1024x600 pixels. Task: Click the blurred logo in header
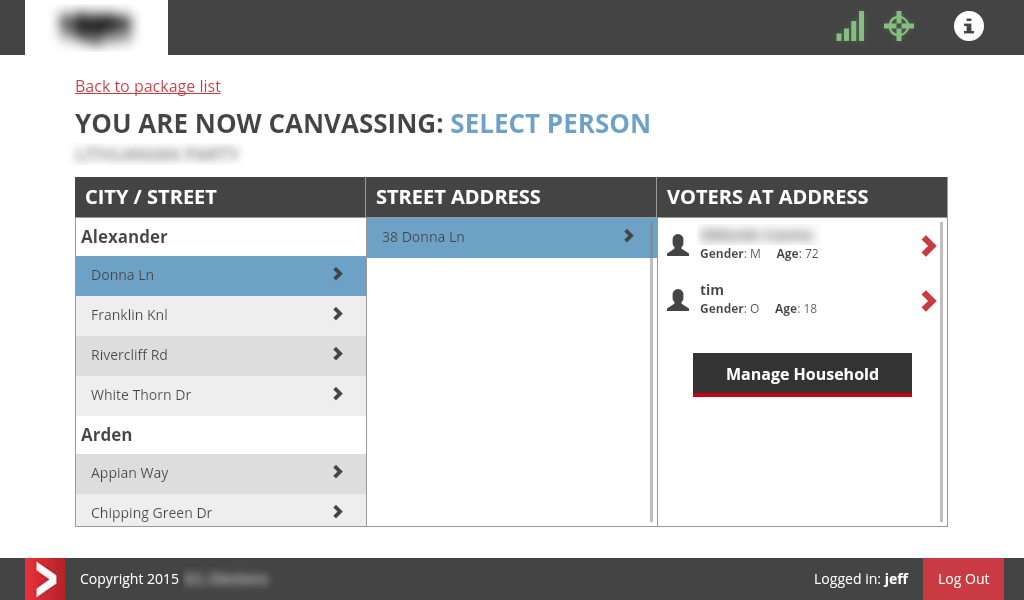click(96, 27)
